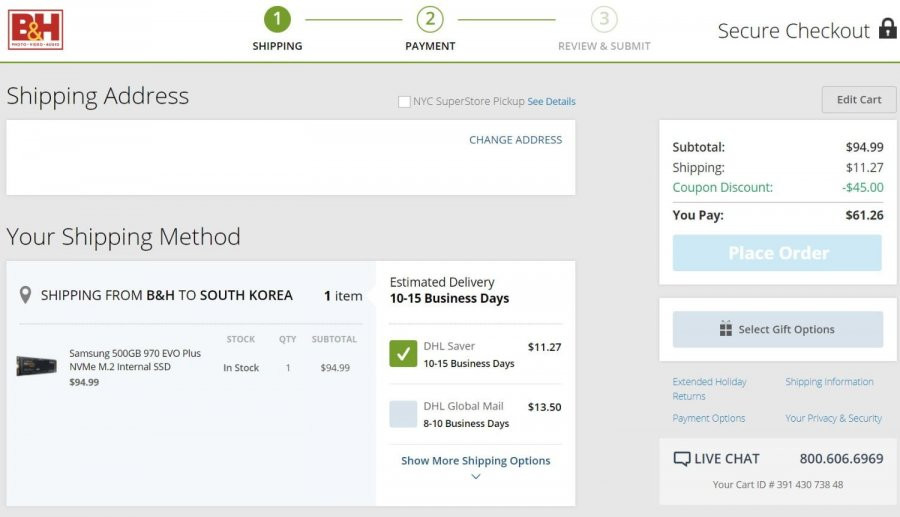This screenshot has width=900, height=517.
Task: Click the Secure Checkout padlock icon
Action: click(887, 29)
